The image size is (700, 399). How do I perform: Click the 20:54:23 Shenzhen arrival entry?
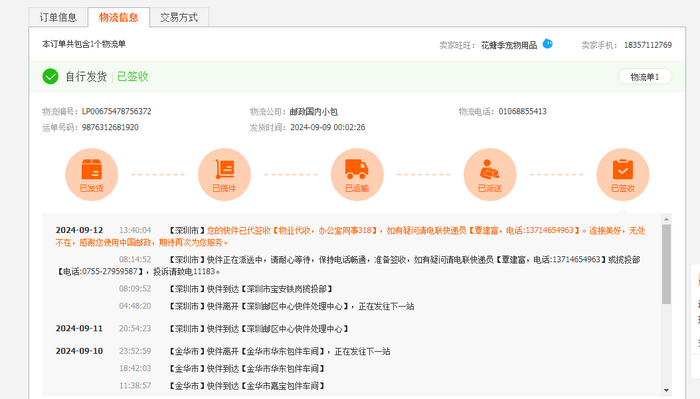click(233, 328)
